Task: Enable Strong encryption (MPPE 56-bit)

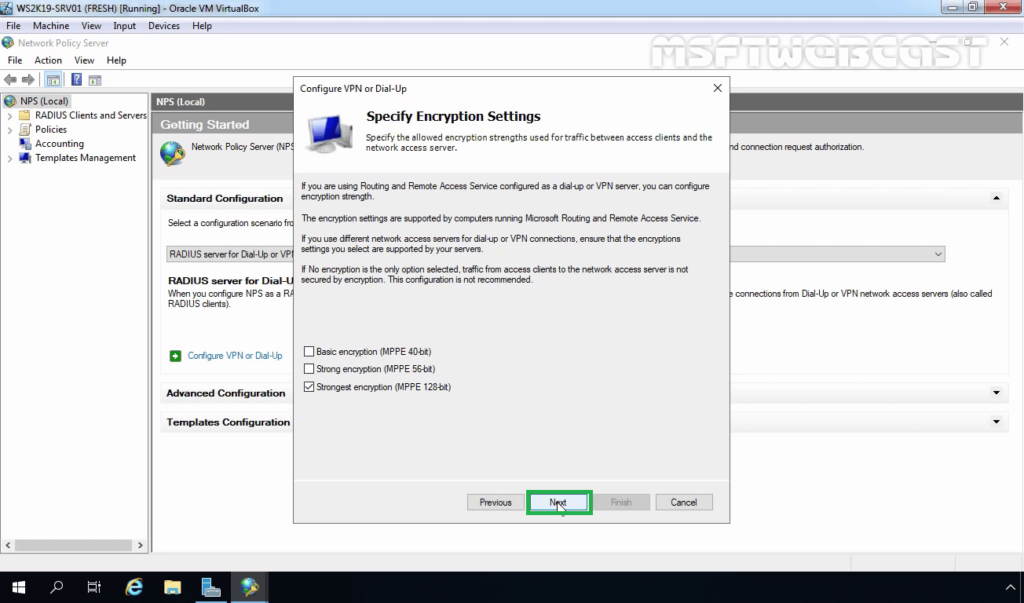Action: 309,369
